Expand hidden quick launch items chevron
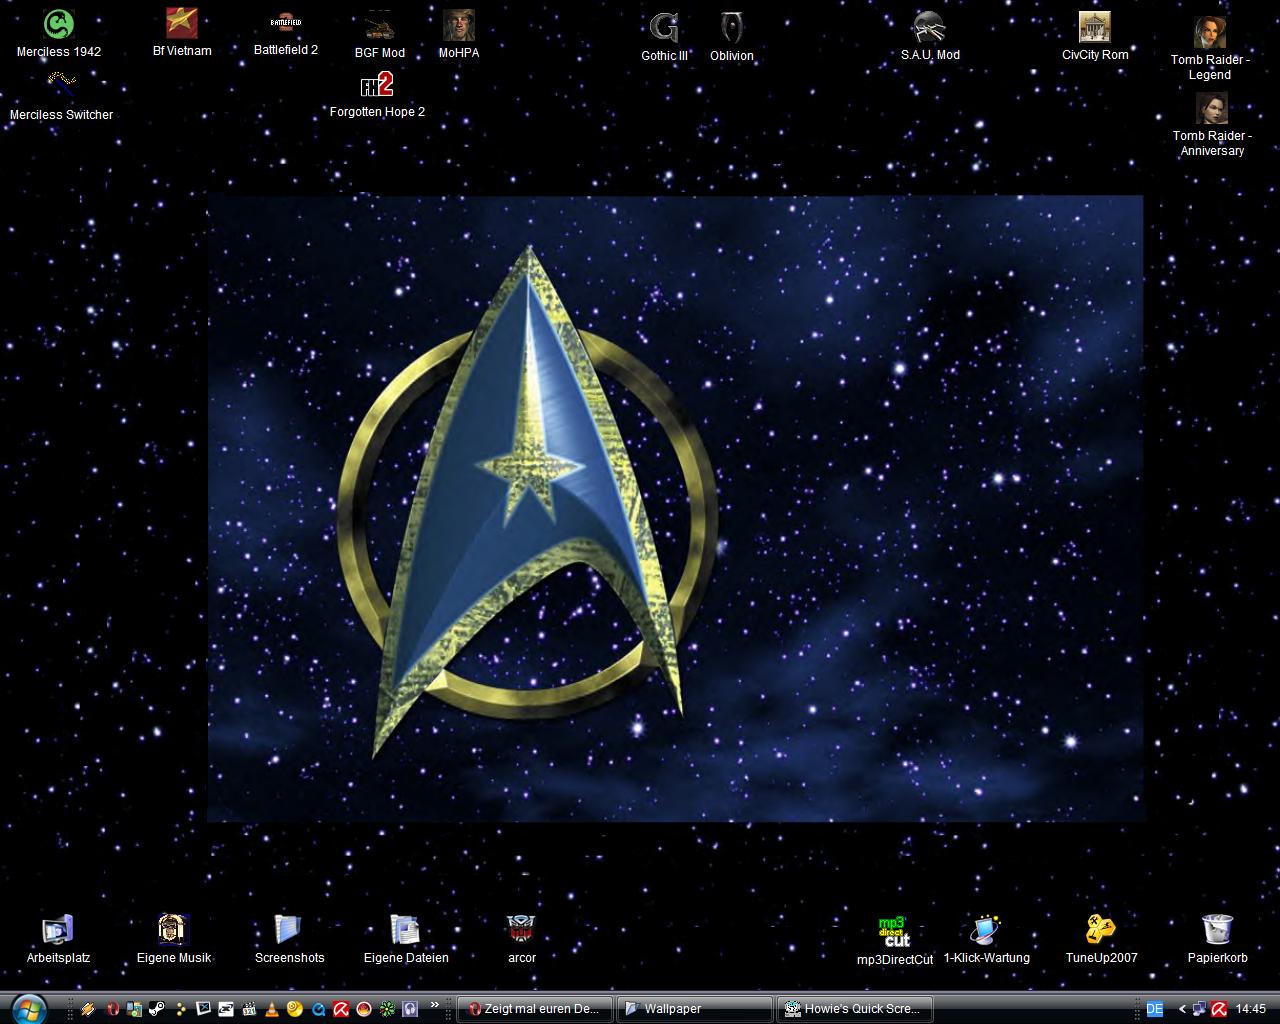This screenshot has width=1280, height=1024. pyautogui.click(x=435, y=1004)
